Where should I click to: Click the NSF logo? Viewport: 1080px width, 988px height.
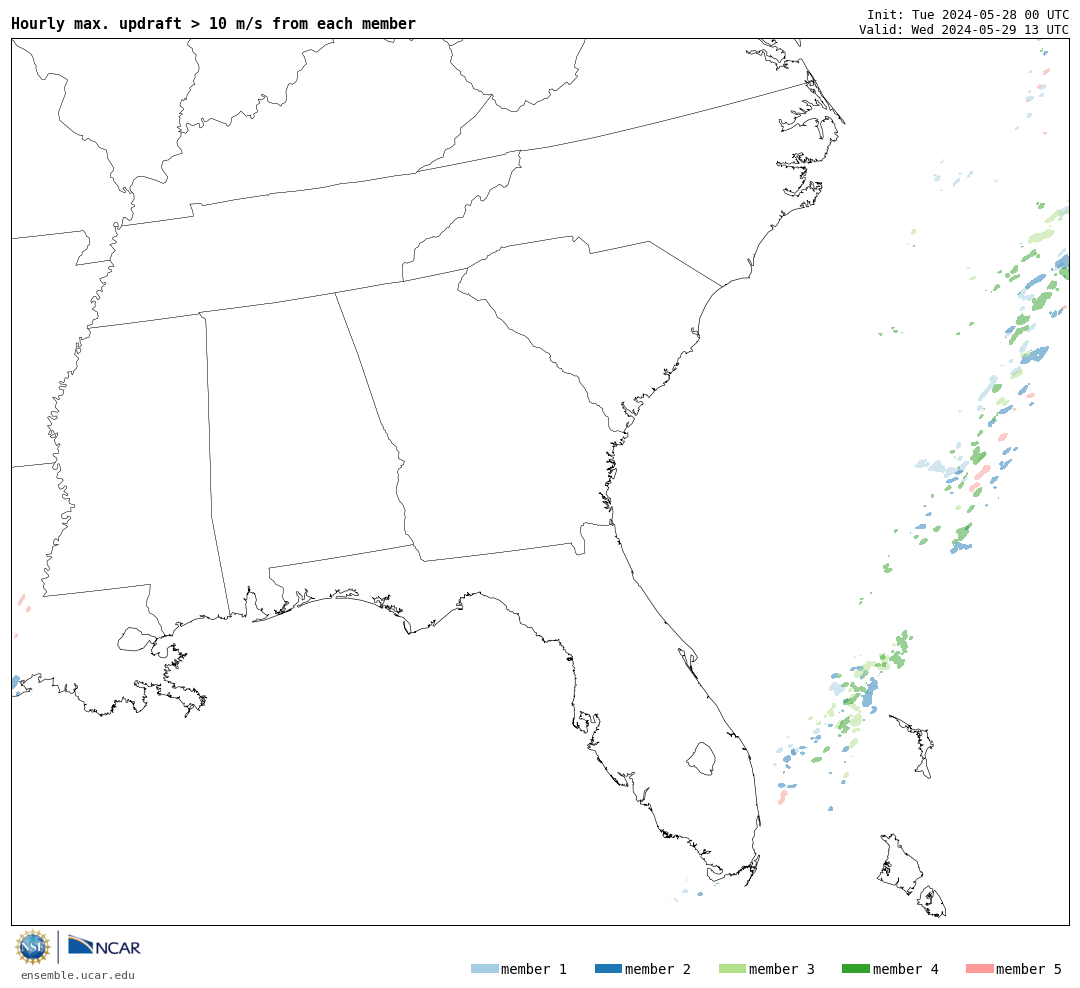coord(32,947)
